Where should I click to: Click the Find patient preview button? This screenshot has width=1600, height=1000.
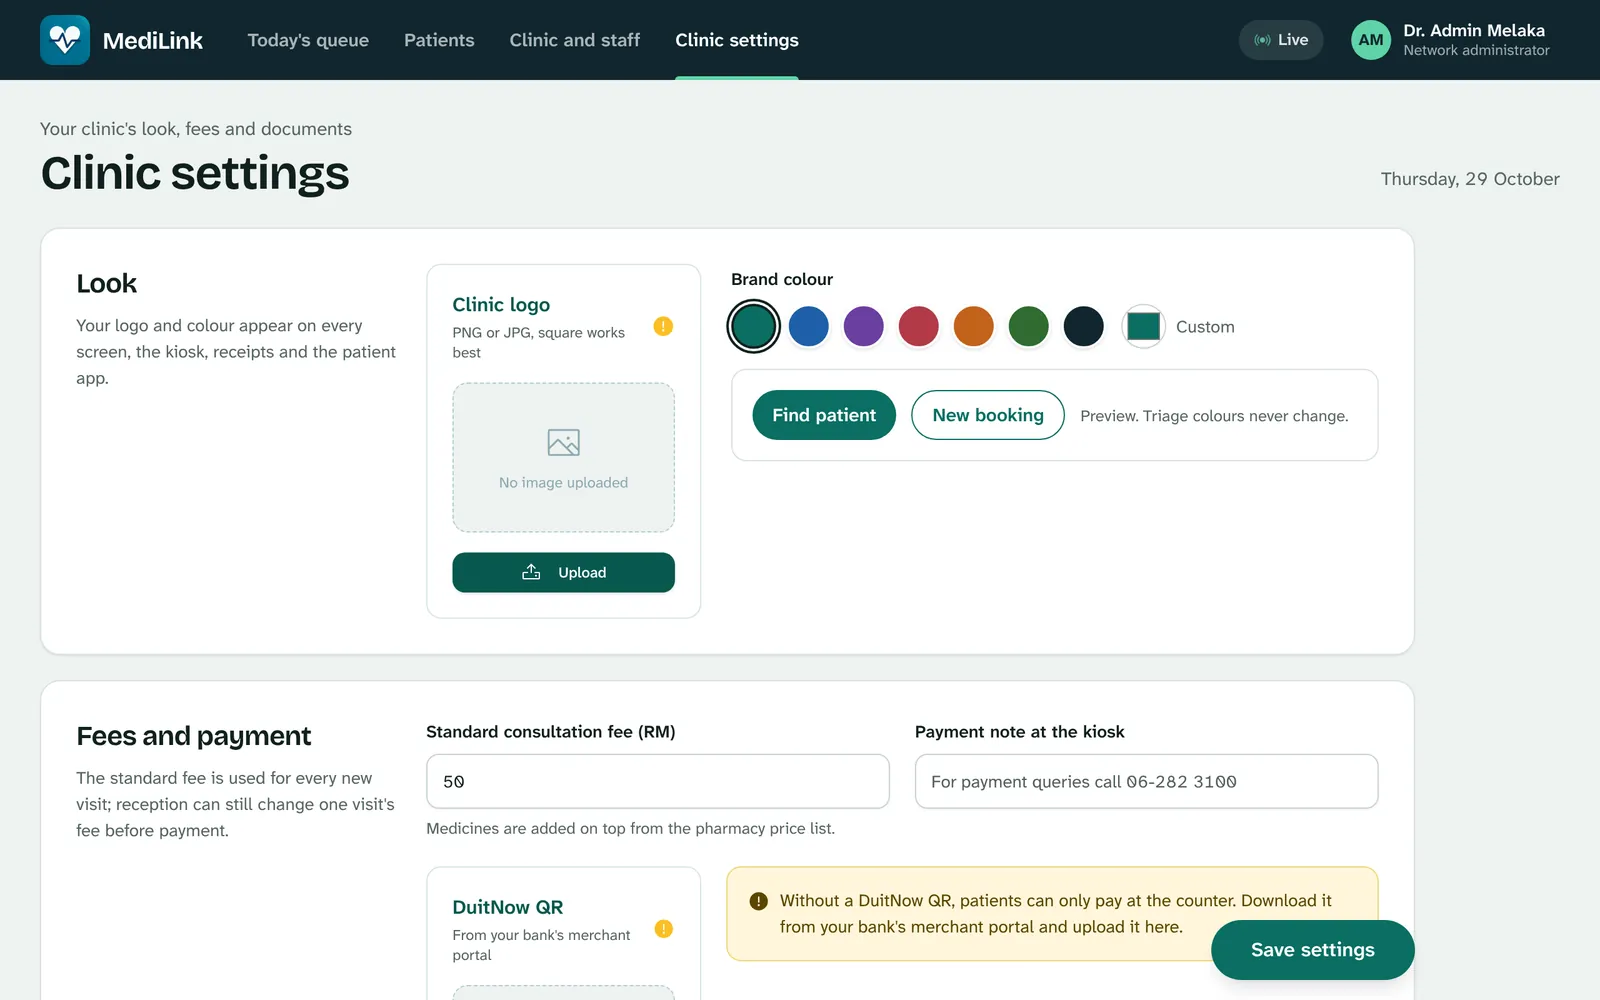pos(824,415)
